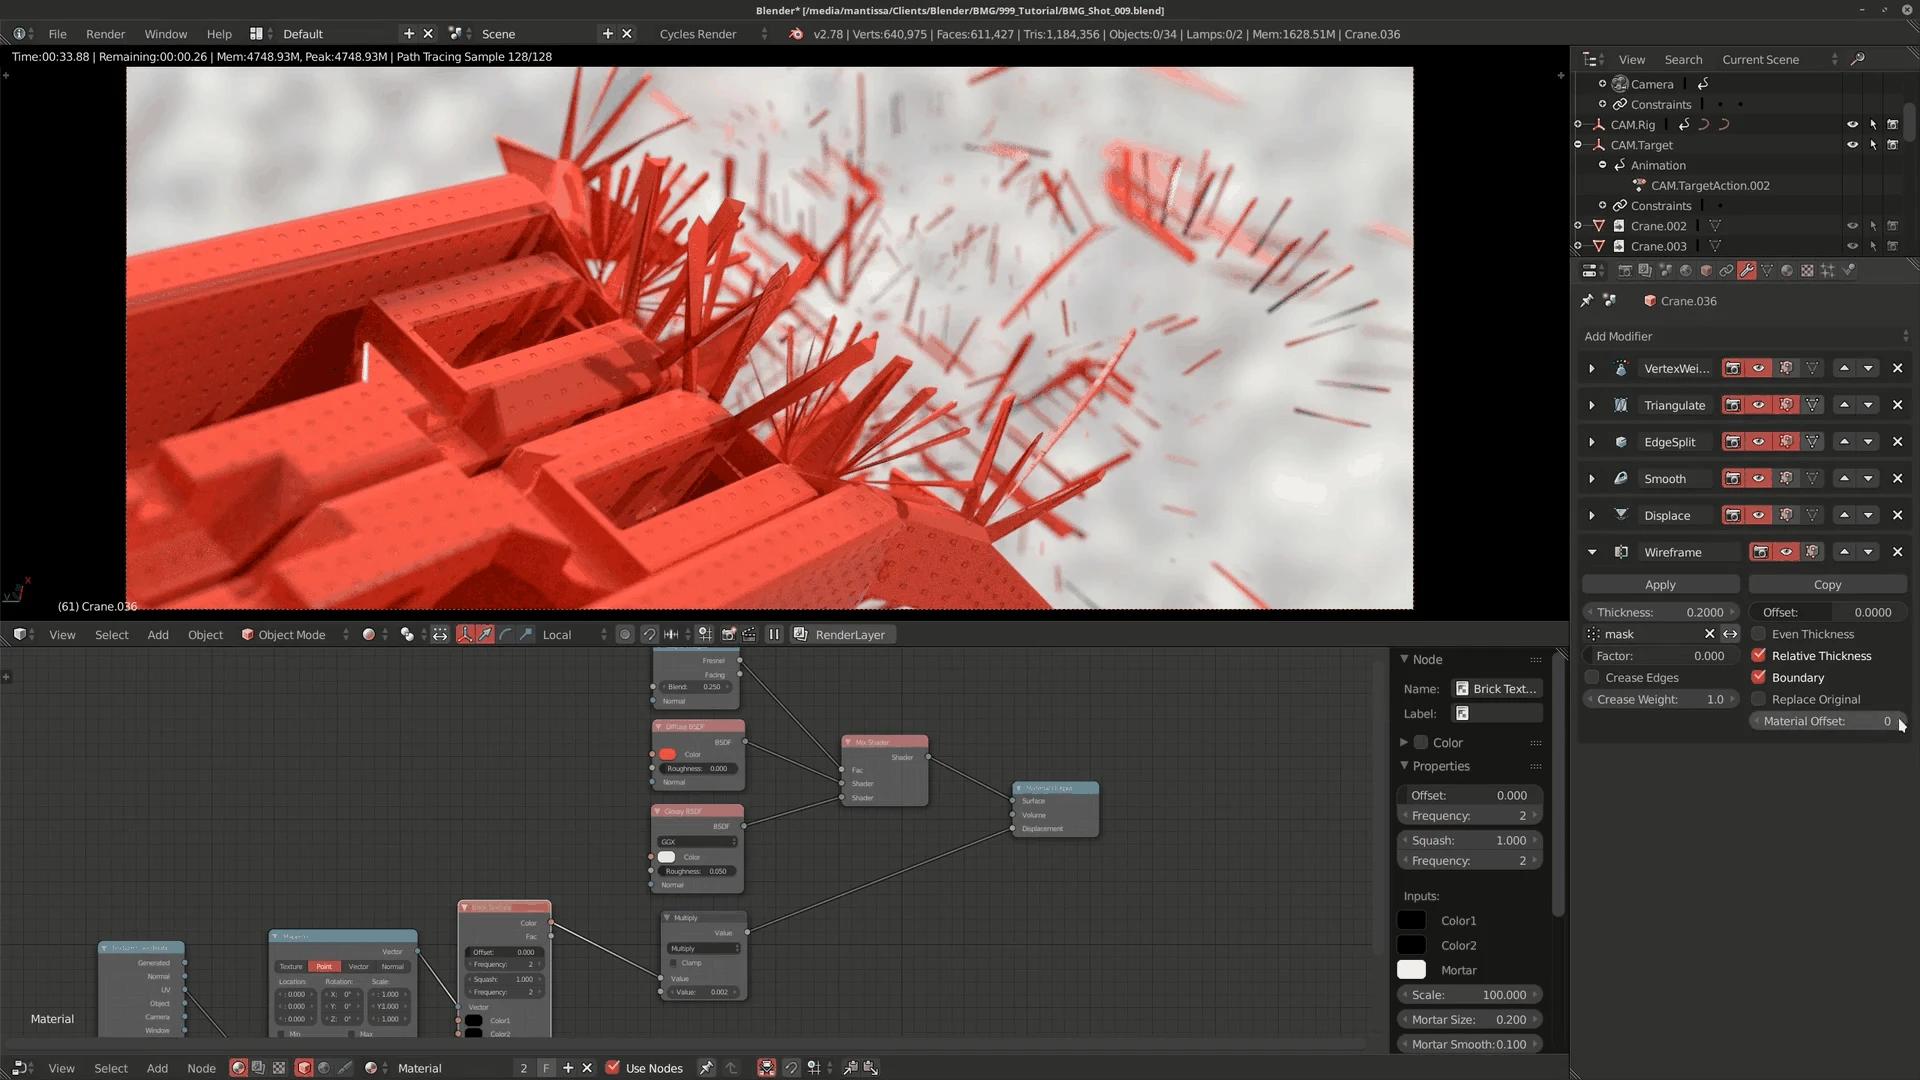
Task: Open the World properties tab
Action: [x=1686, y=270]
